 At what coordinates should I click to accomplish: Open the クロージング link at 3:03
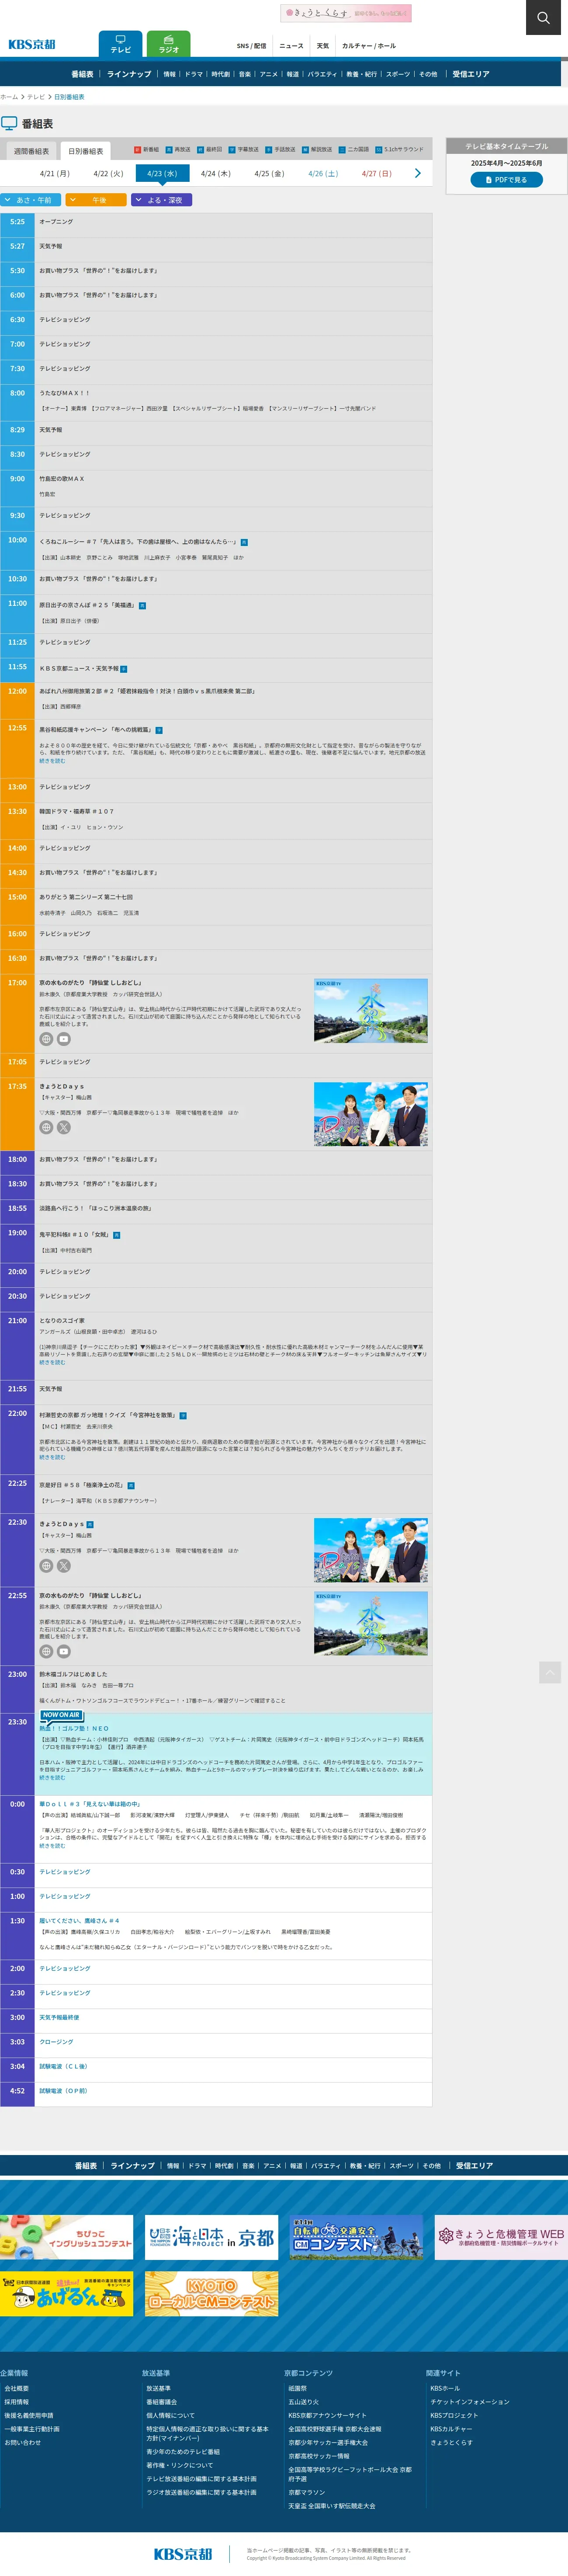[x=56, y=2041]
